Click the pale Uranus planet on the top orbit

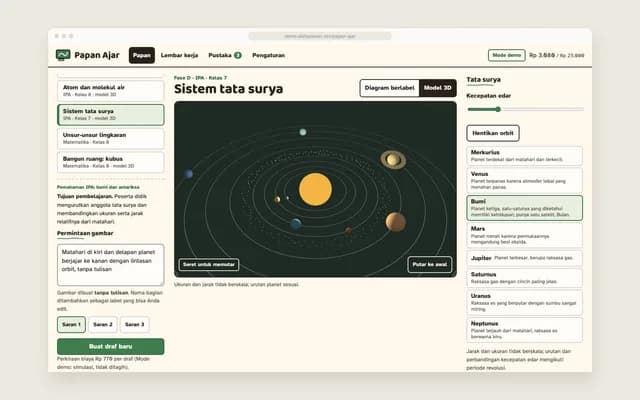[x=303, y=132]
